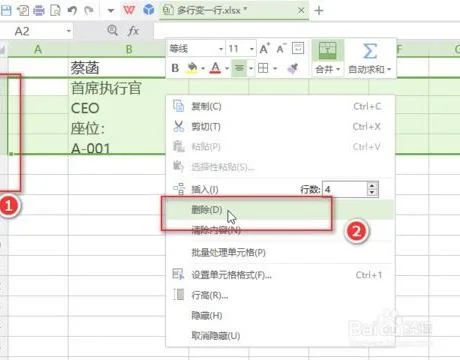Decrease row count with the down spinner

[372, 193]
